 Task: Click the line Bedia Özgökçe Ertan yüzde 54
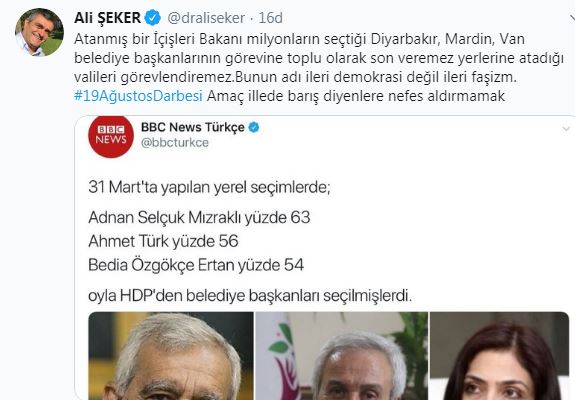coord(196,265)
